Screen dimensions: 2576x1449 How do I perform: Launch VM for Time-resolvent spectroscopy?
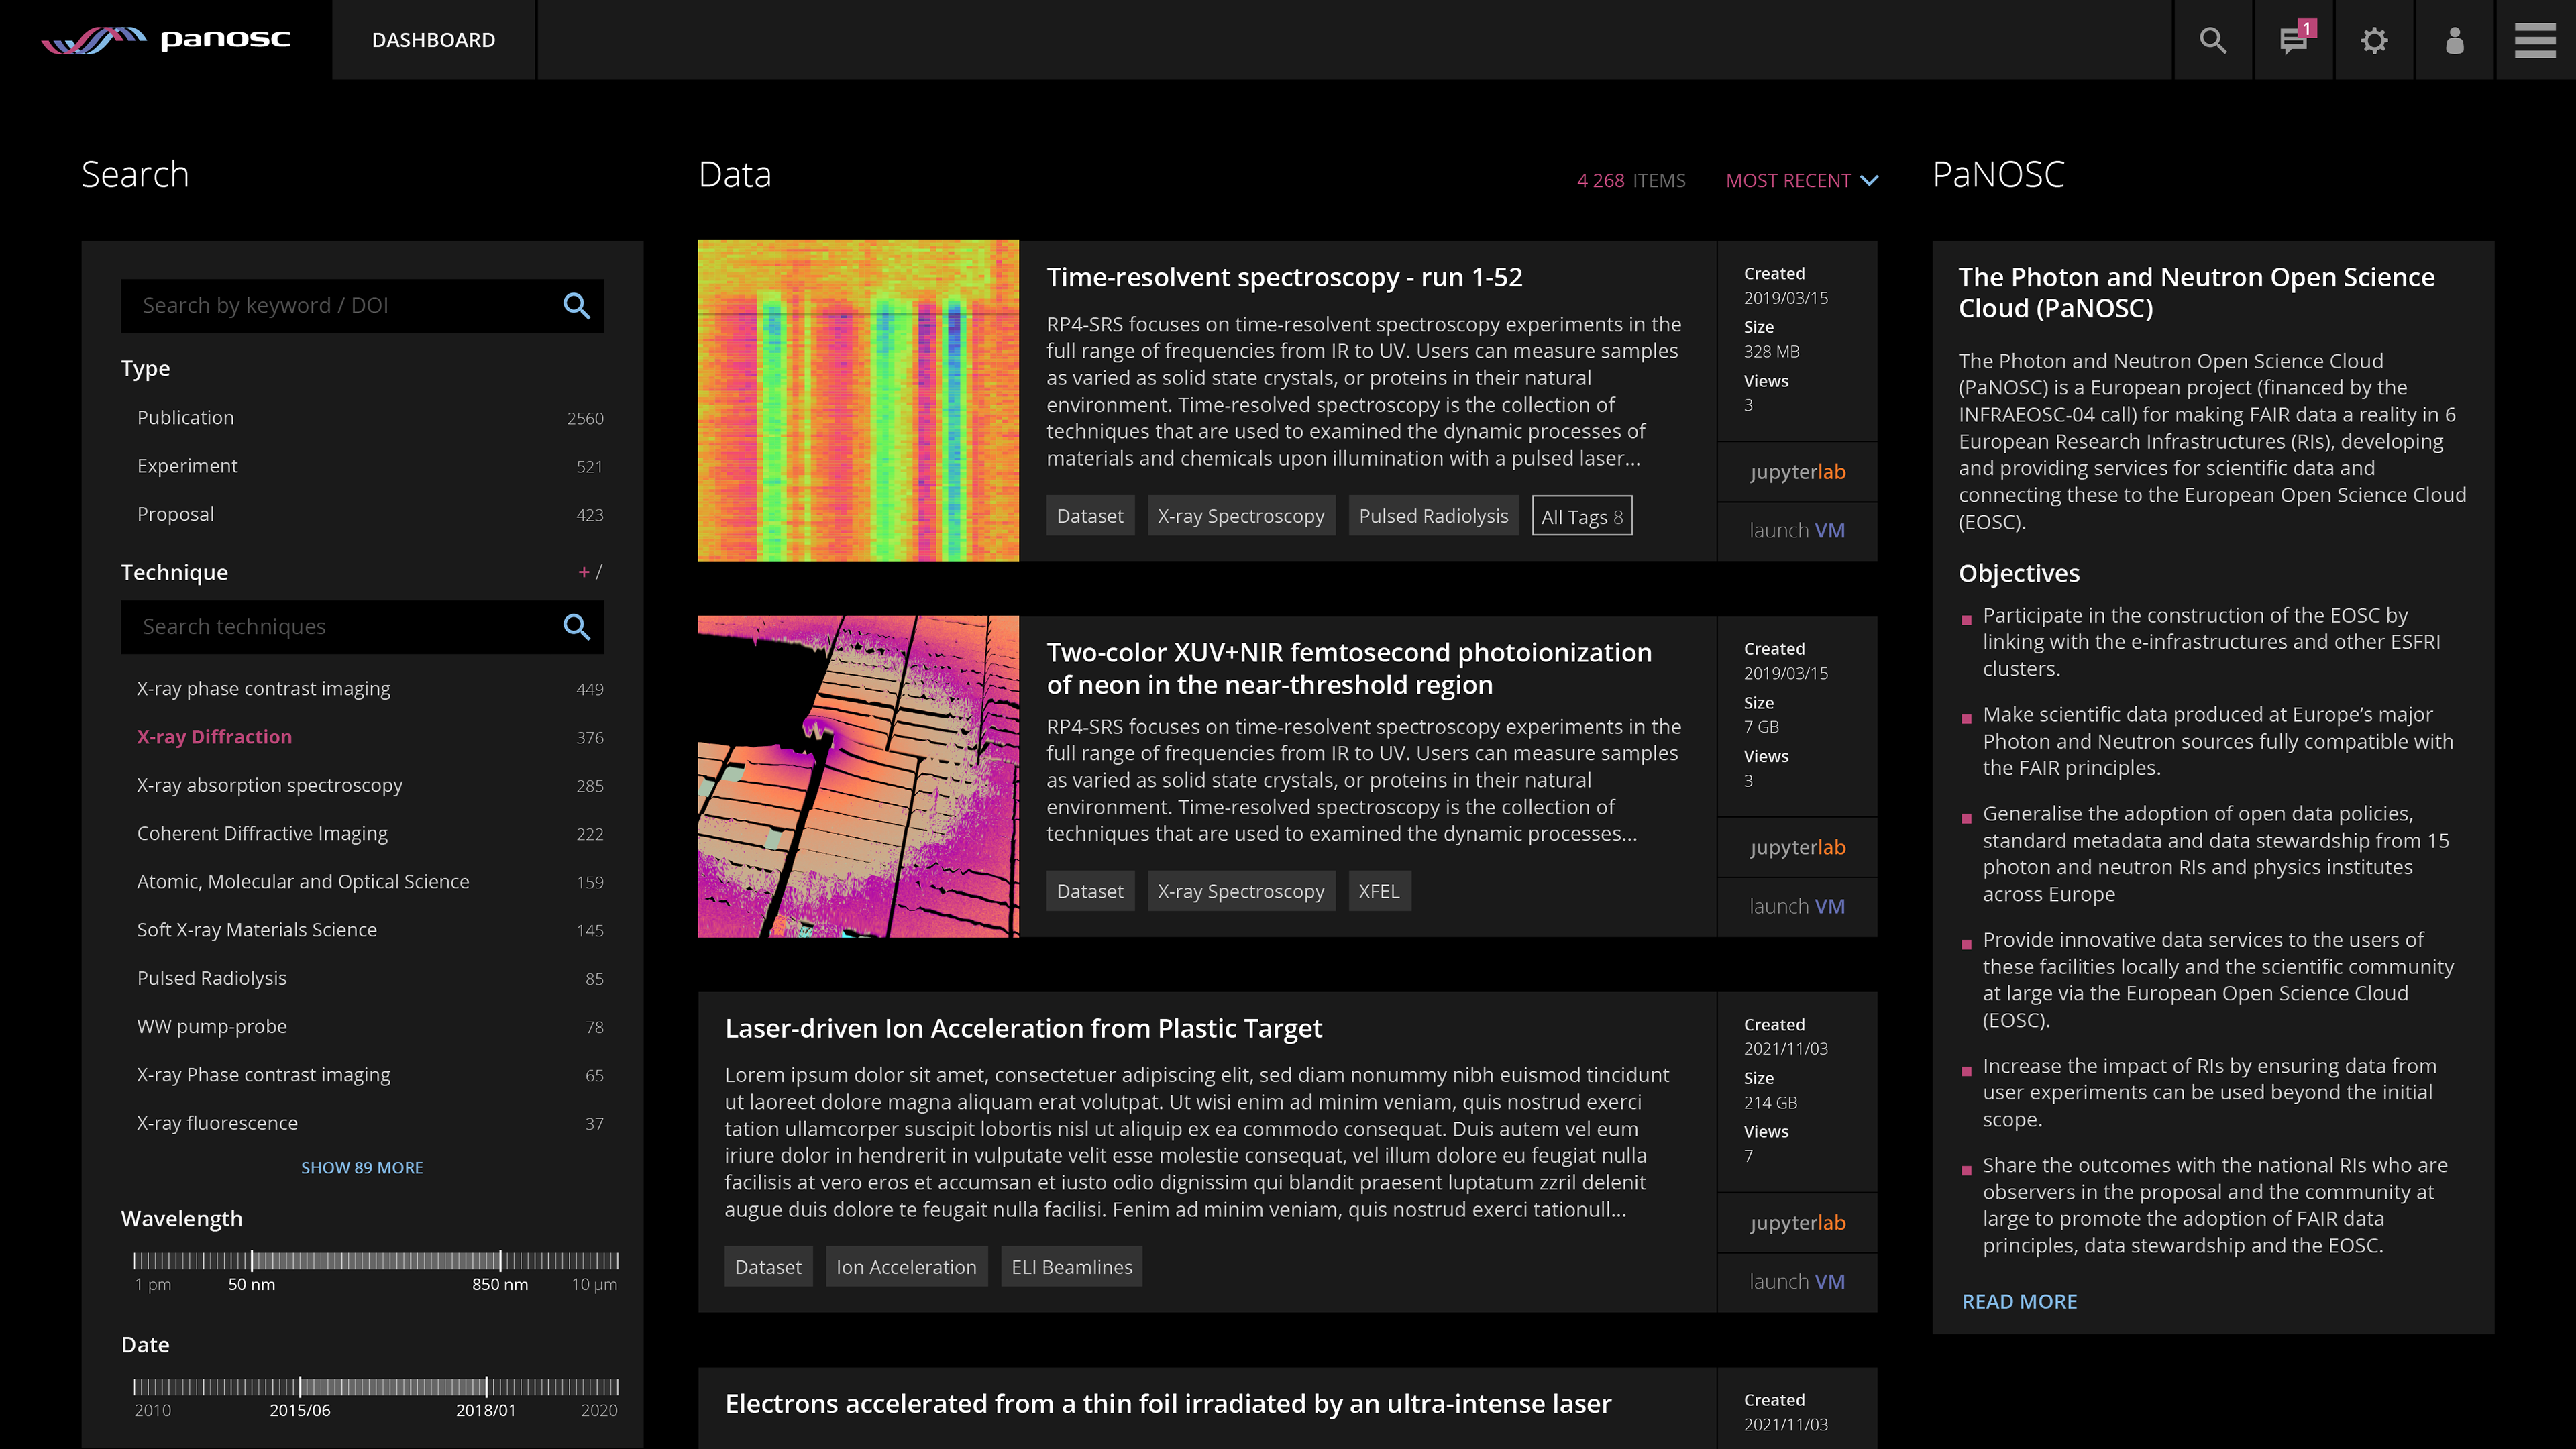(1797, 531)
